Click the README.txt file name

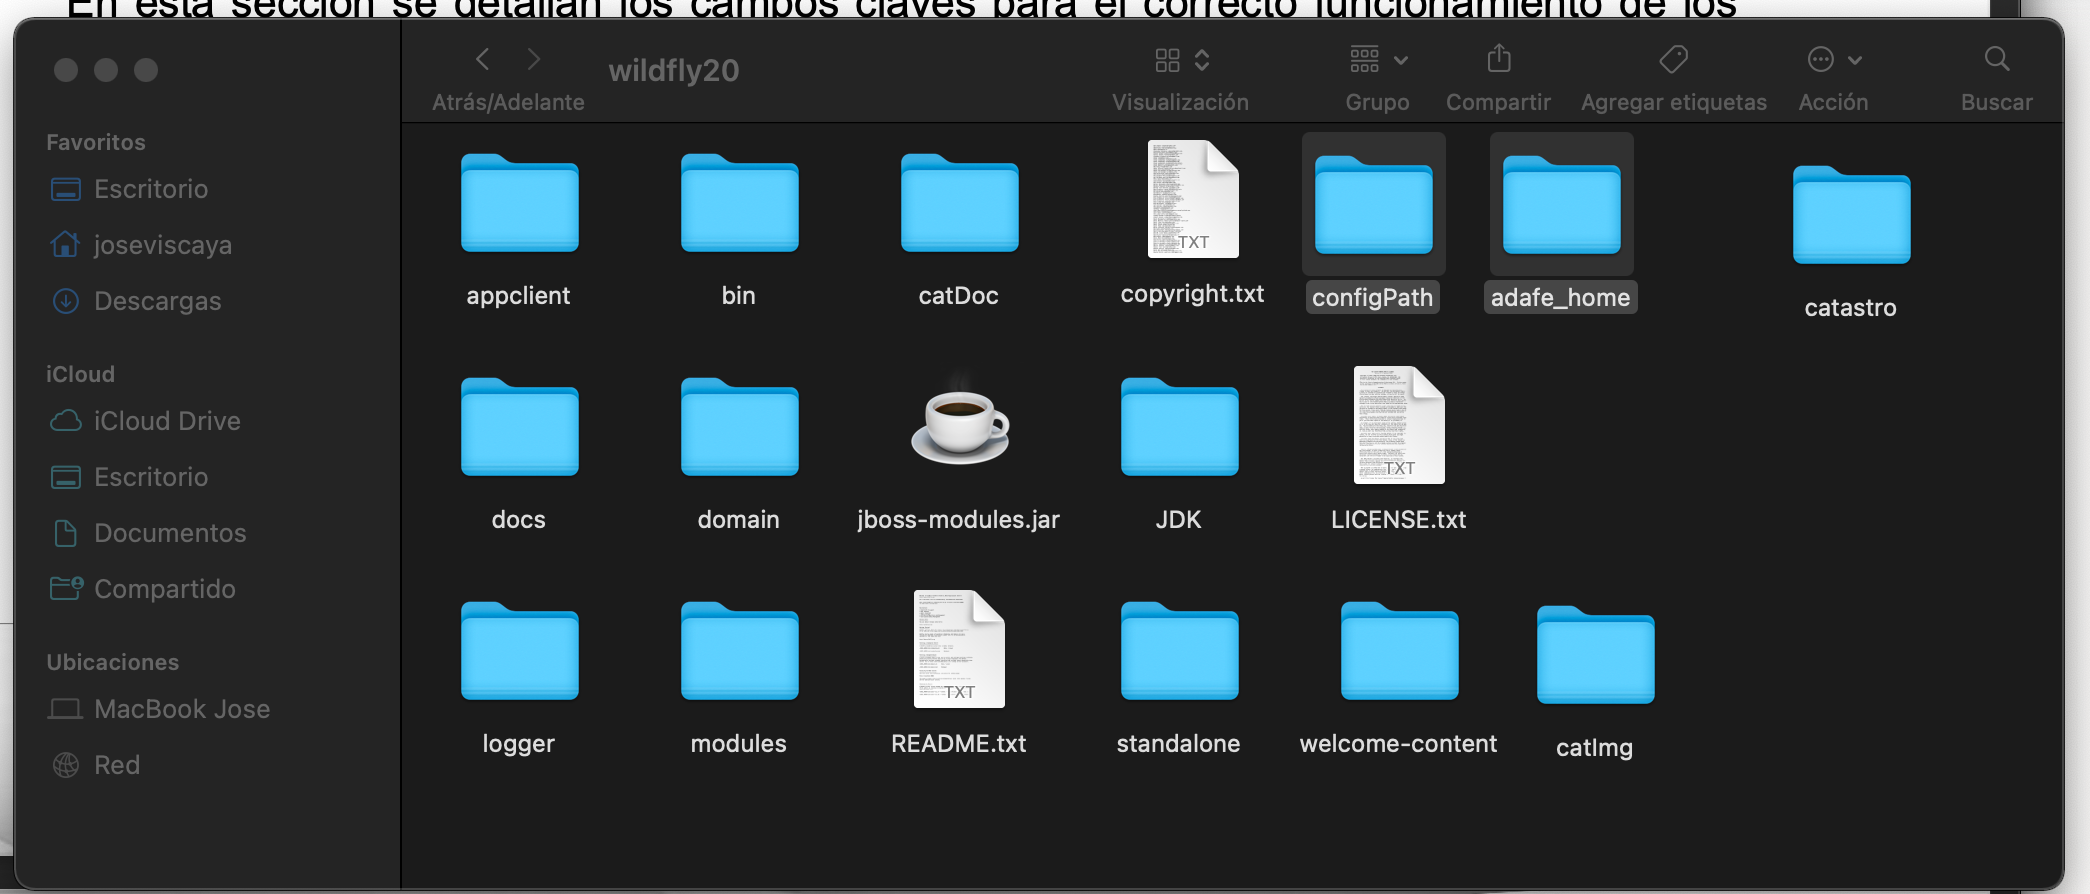pos(958,744)
